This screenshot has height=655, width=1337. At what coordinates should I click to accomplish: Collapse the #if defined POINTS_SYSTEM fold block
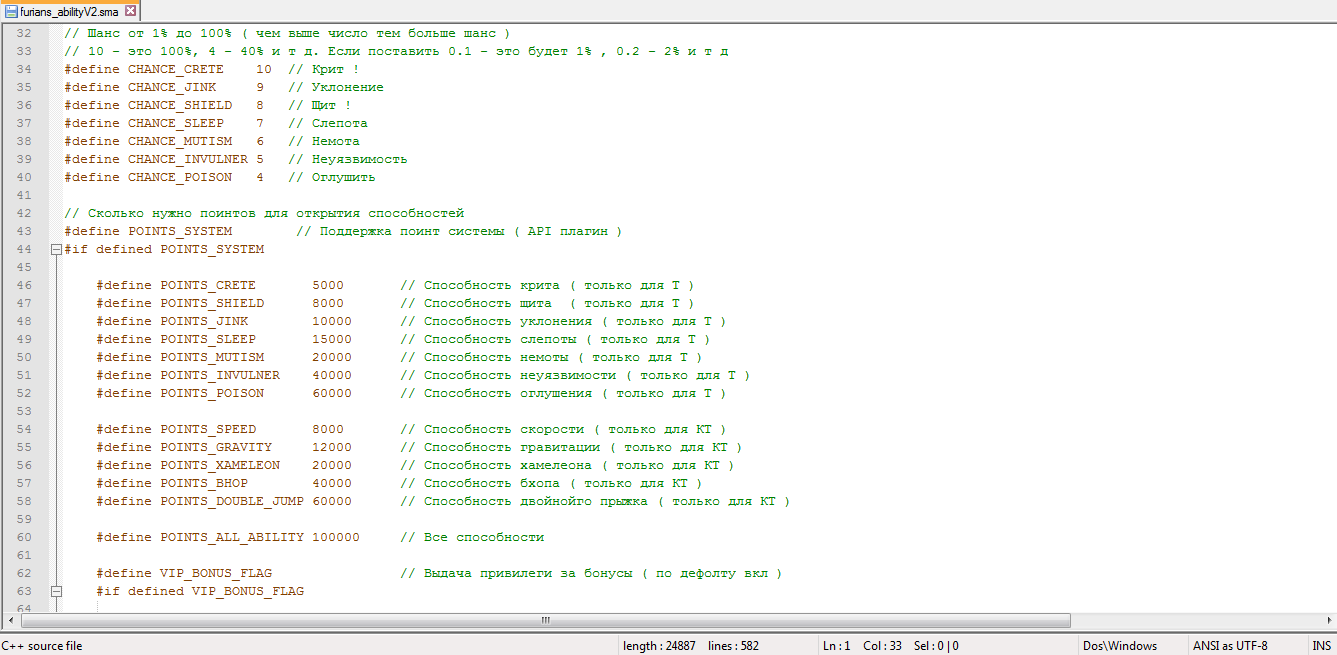click(56, 249)
